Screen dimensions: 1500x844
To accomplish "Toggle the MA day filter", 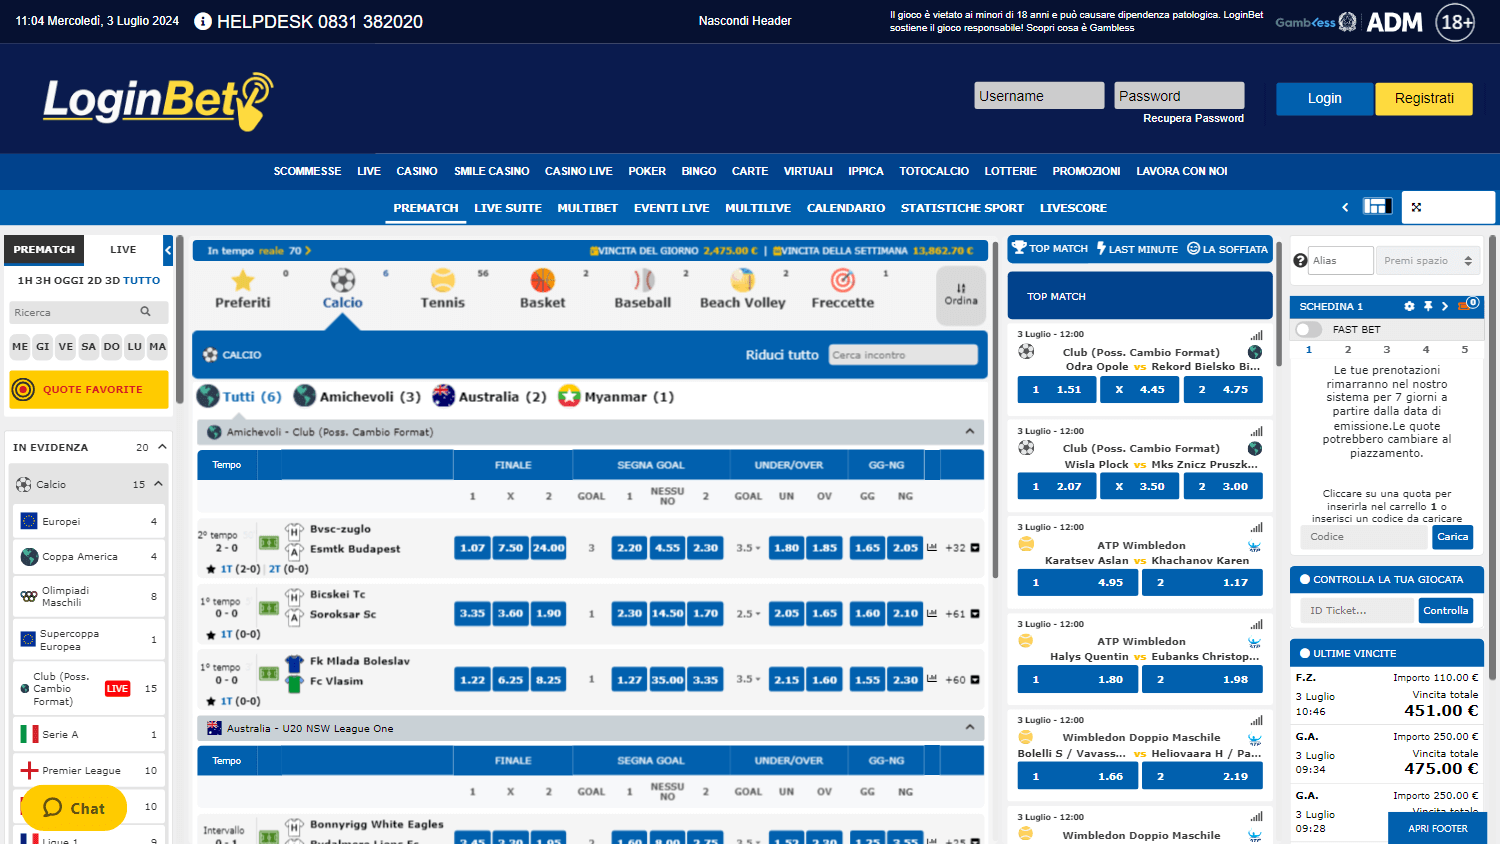I will (158, 346).
